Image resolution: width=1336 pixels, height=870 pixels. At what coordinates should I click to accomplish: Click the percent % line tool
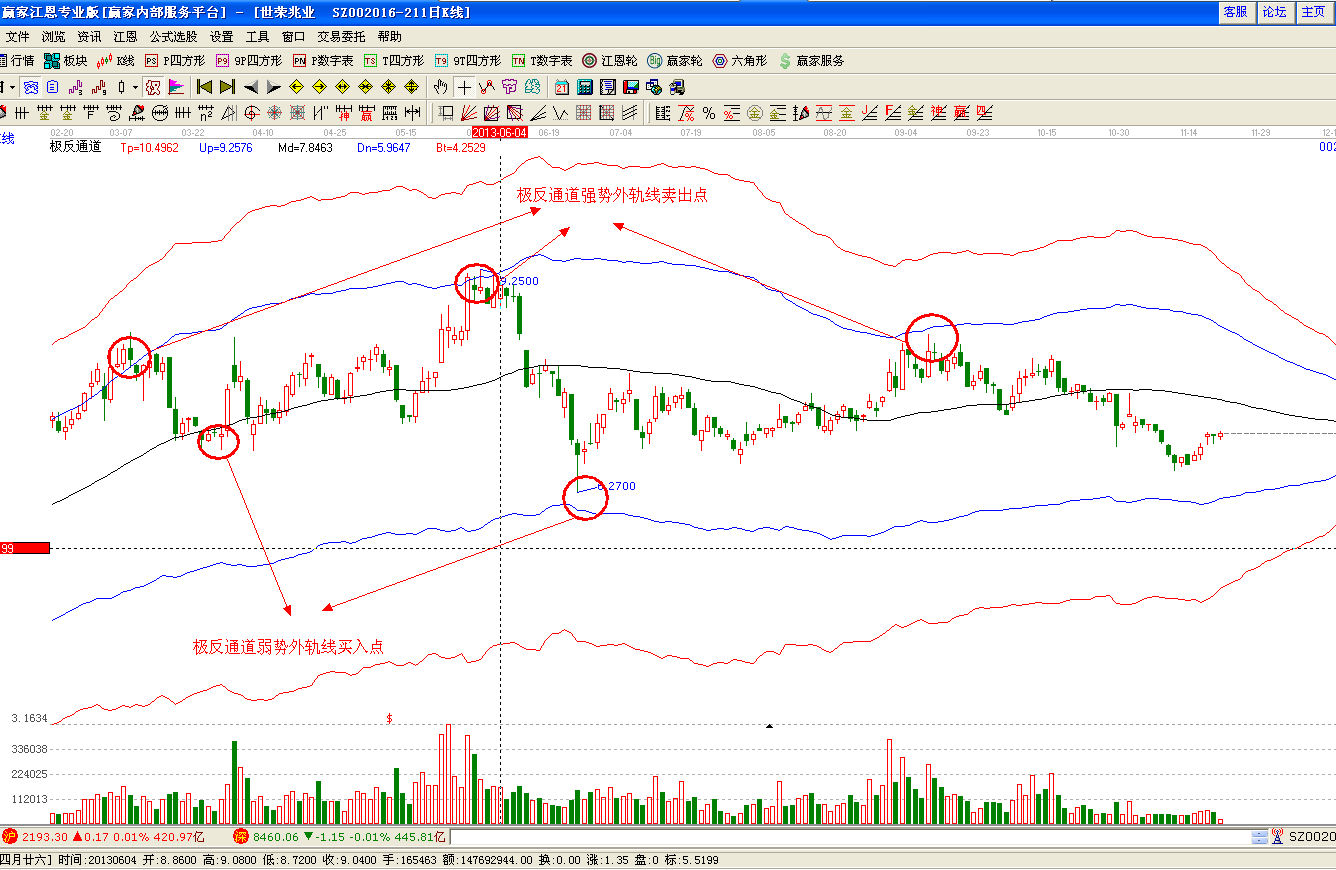point(708,112)
